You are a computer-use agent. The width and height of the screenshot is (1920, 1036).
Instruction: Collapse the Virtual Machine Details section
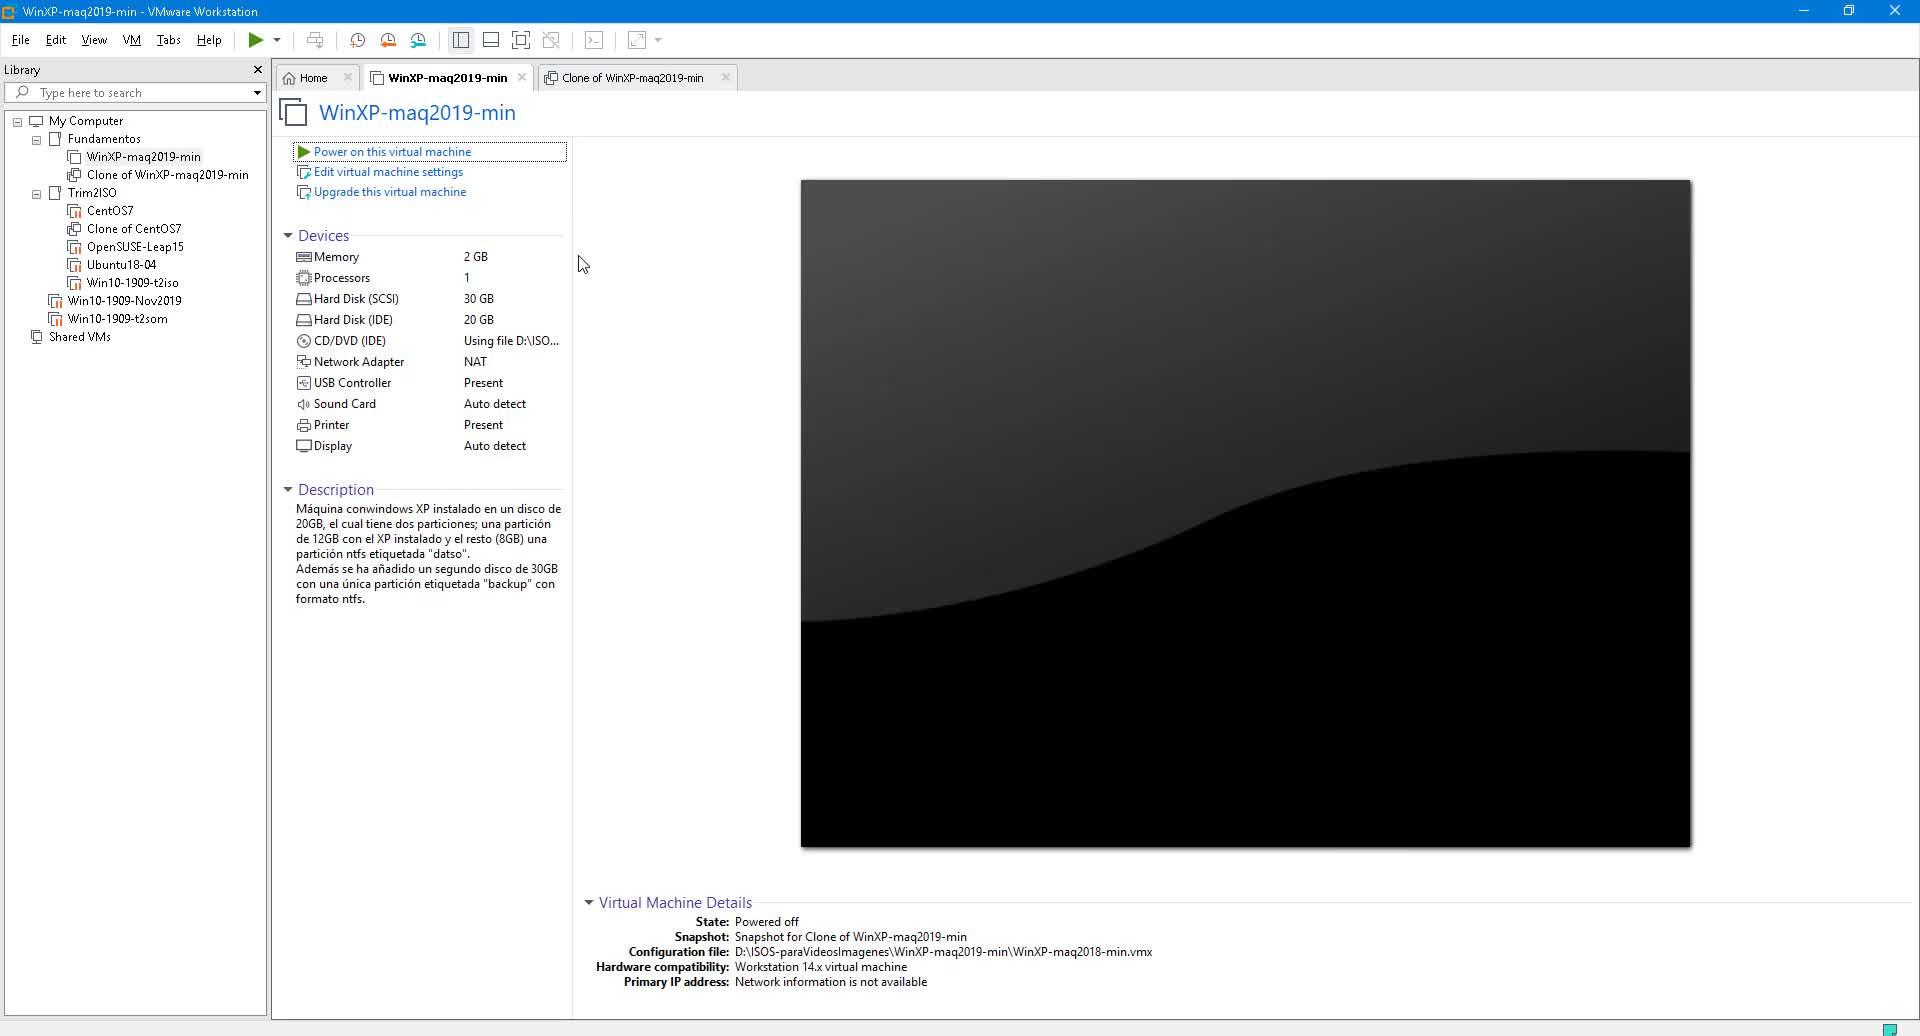tap(589, 903)
